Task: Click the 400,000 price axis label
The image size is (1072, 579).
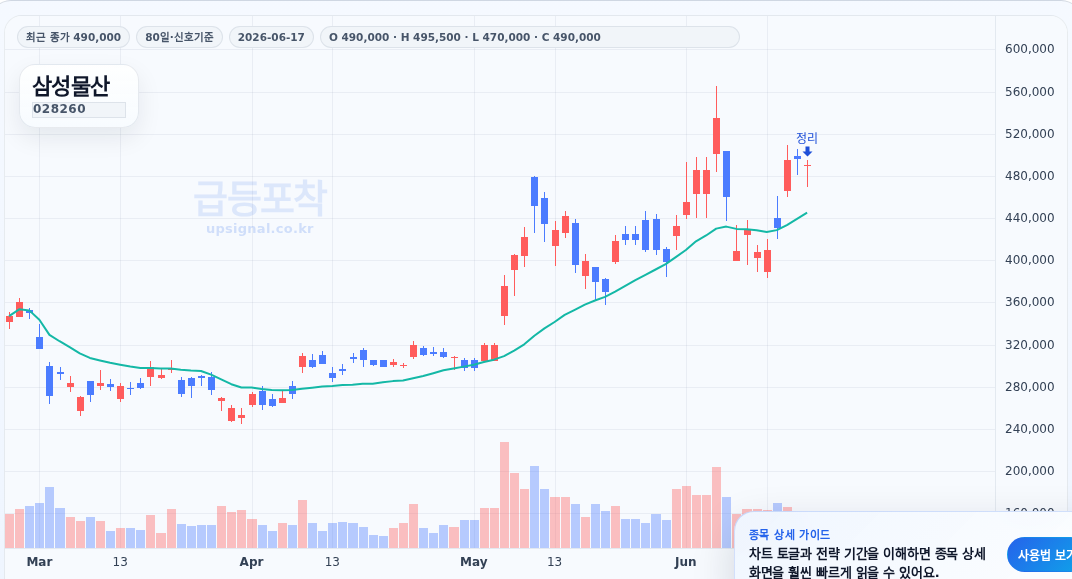Action: [x=1029, y=260]
